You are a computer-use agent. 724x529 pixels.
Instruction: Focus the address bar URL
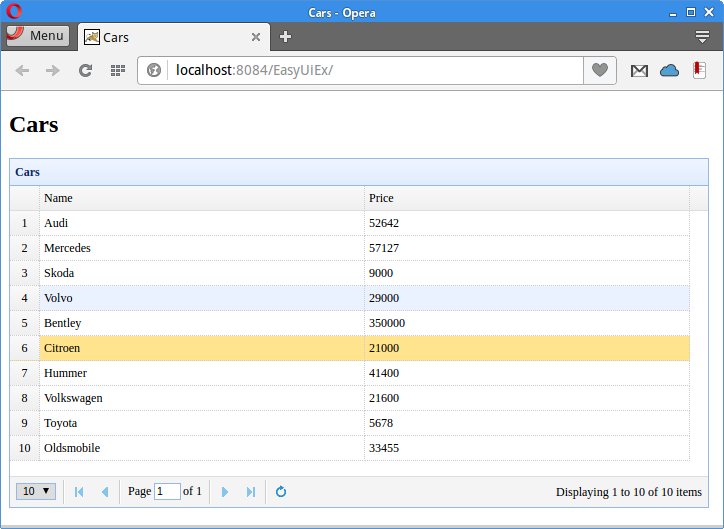pyautogui.click(x=375, y=70)
